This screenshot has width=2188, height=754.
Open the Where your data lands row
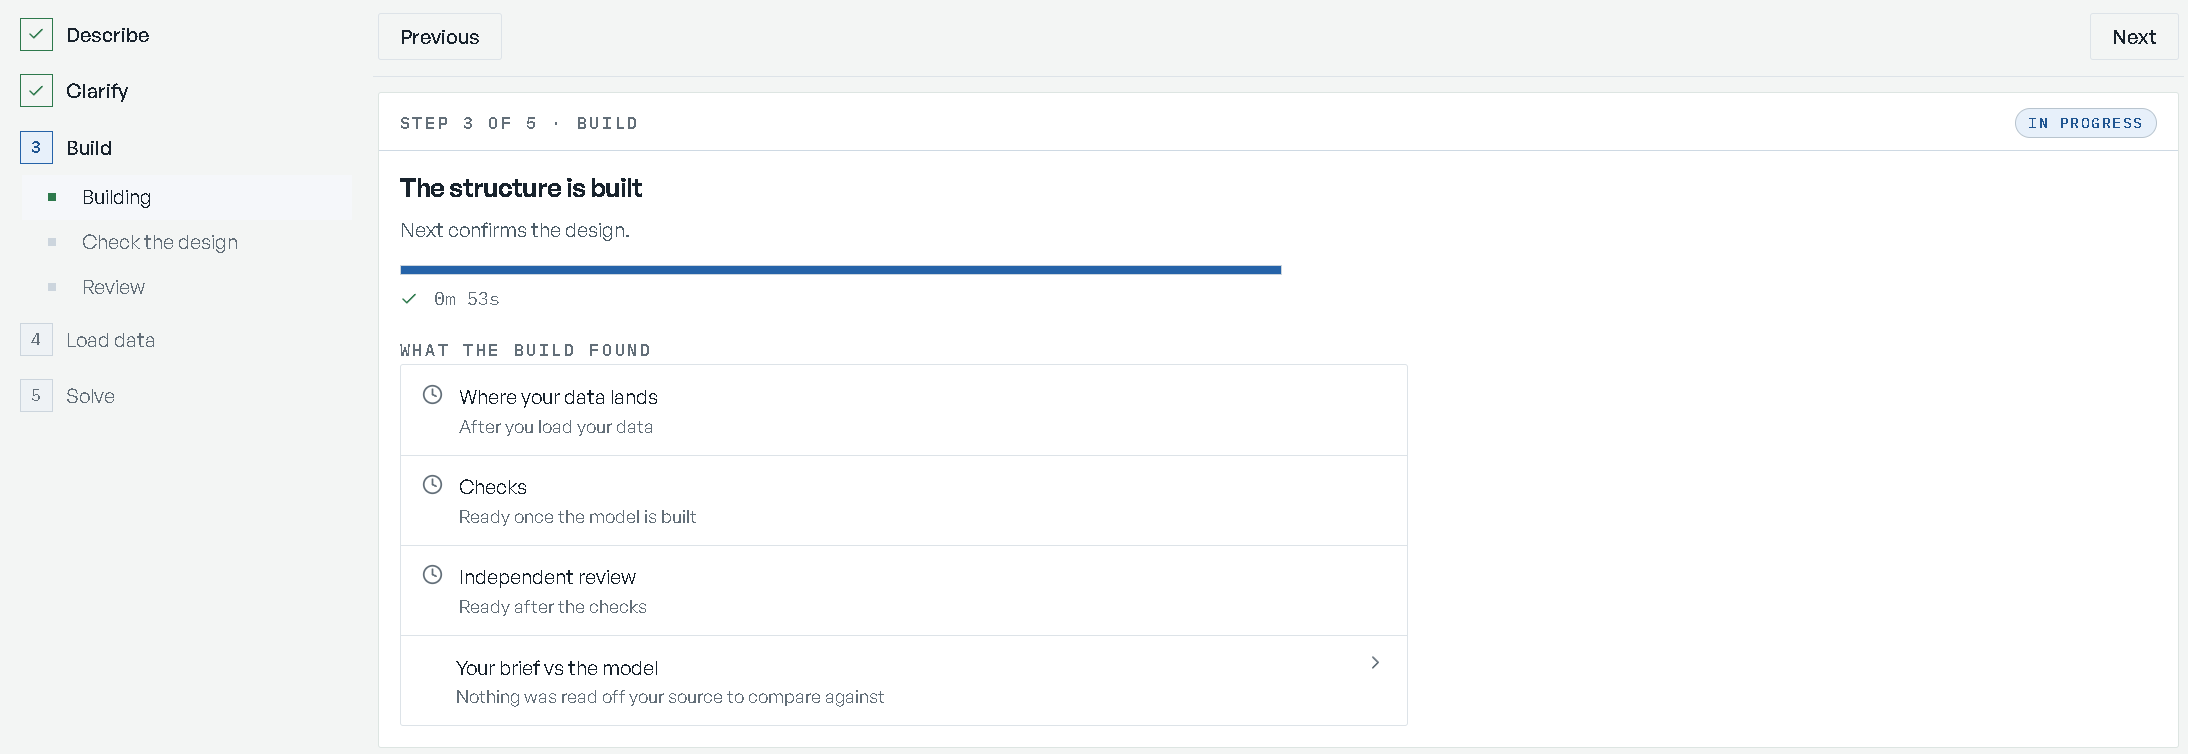coord(904,410)
